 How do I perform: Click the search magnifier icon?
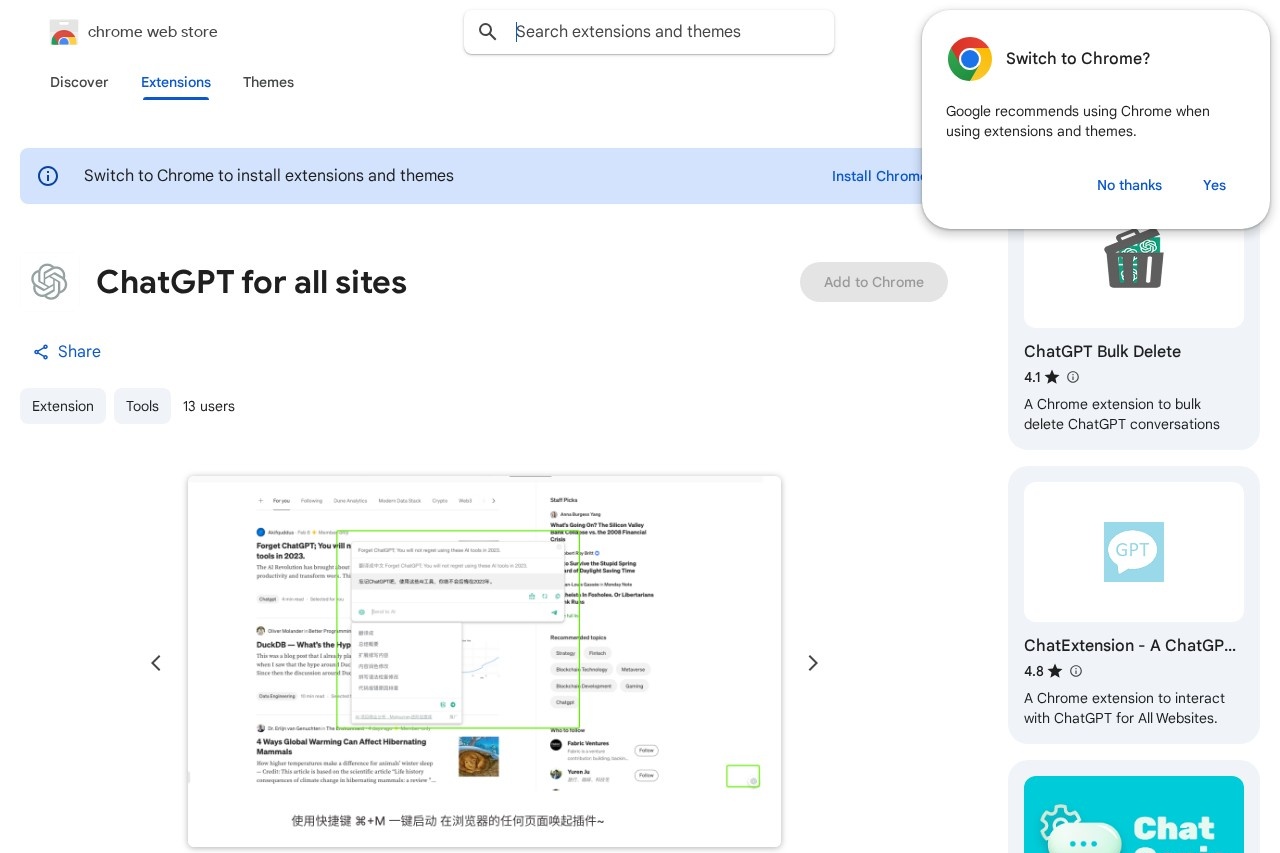coord(488,32)
